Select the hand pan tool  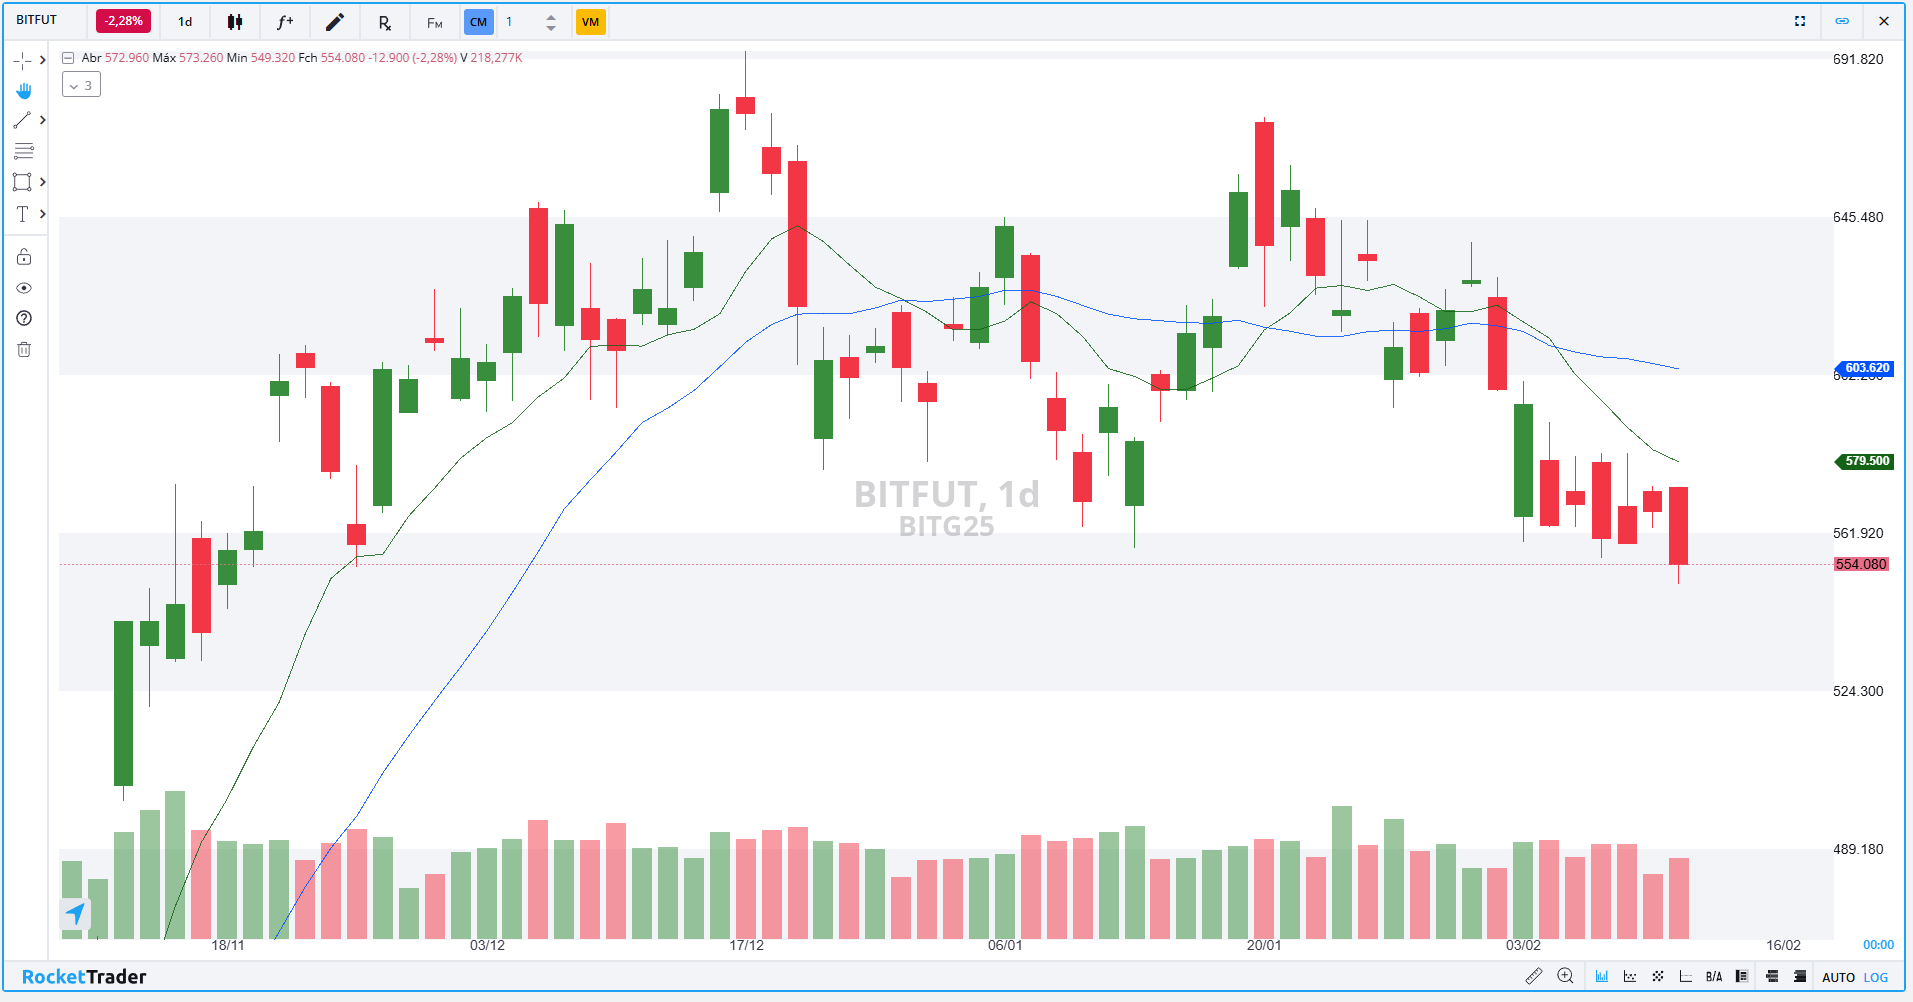coord(23,91)
